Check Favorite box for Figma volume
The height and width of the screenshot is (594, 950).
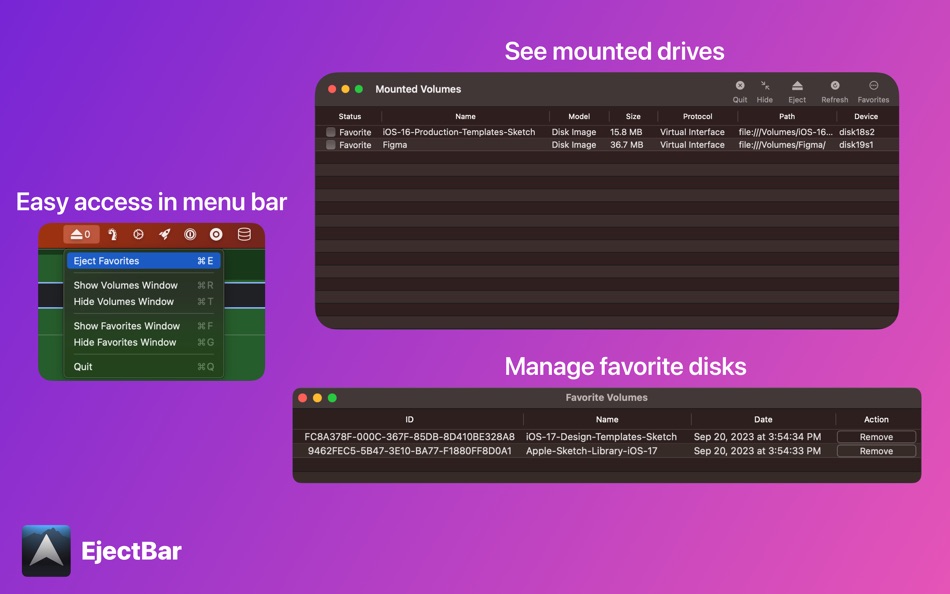pos(331,145)
